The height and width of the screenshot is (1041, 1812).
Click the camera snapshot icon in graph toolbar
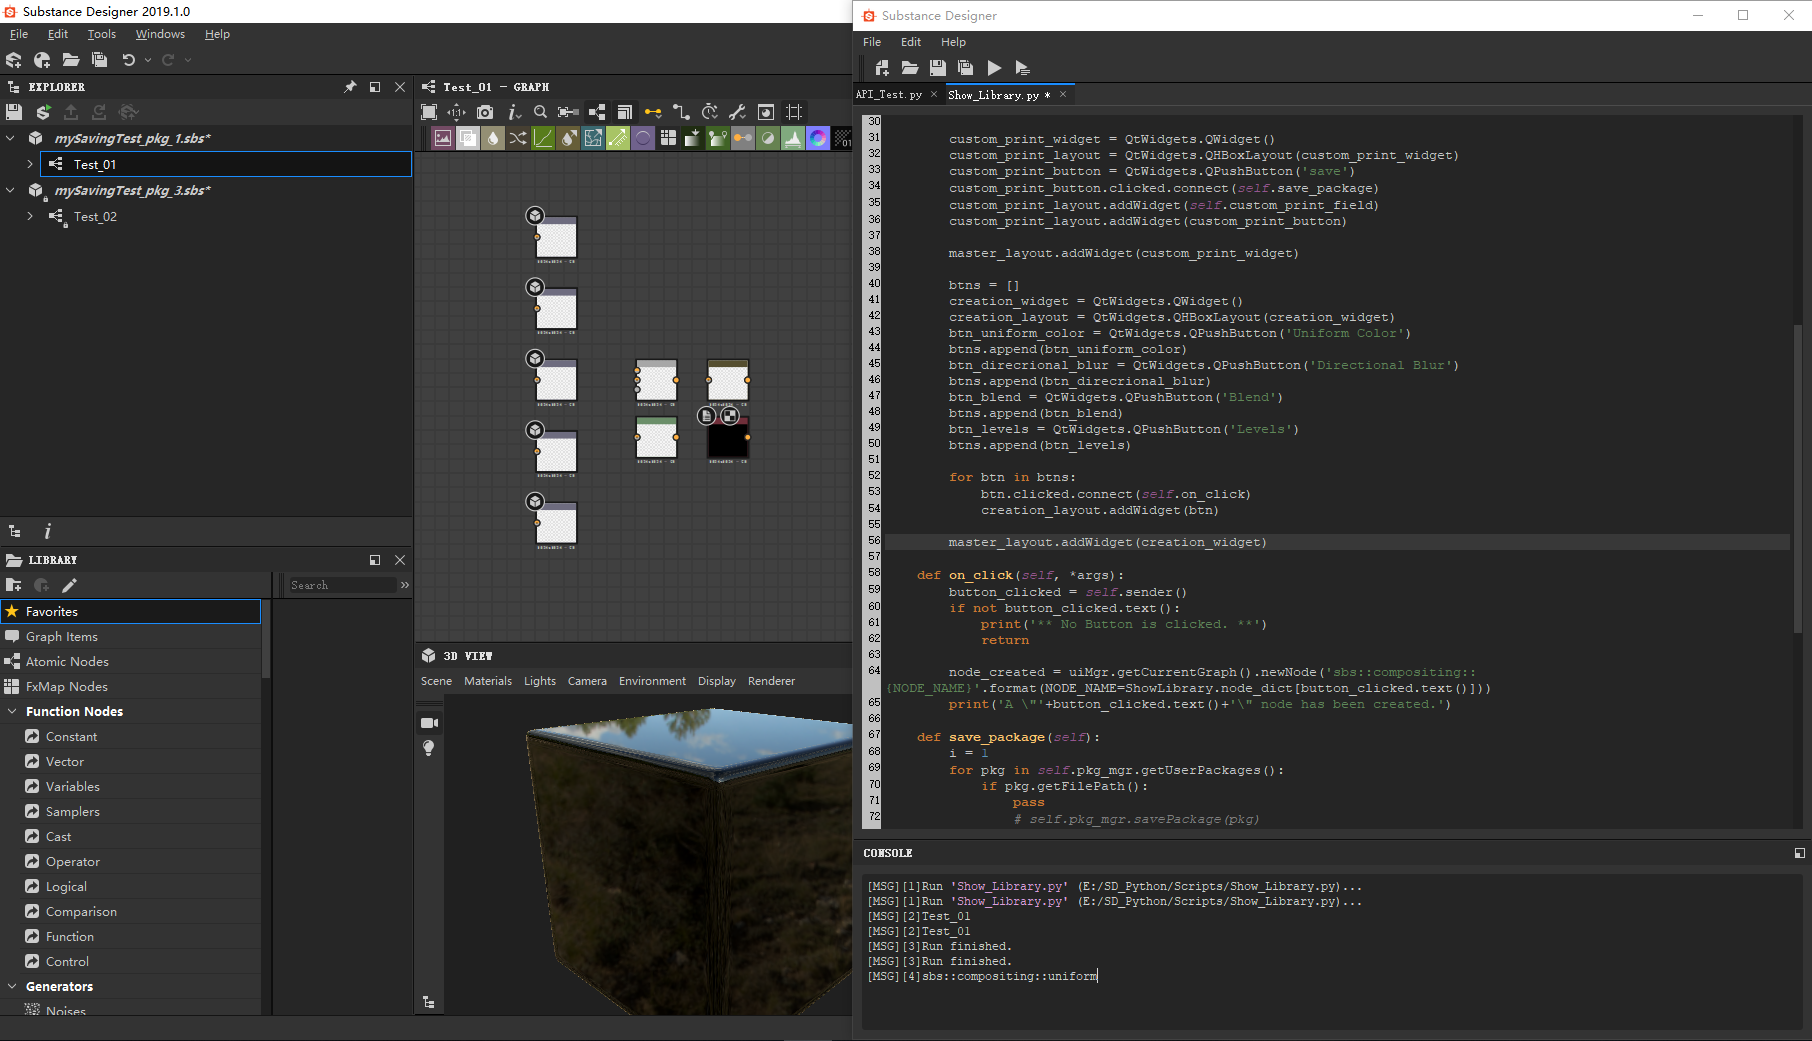[485, 112]
